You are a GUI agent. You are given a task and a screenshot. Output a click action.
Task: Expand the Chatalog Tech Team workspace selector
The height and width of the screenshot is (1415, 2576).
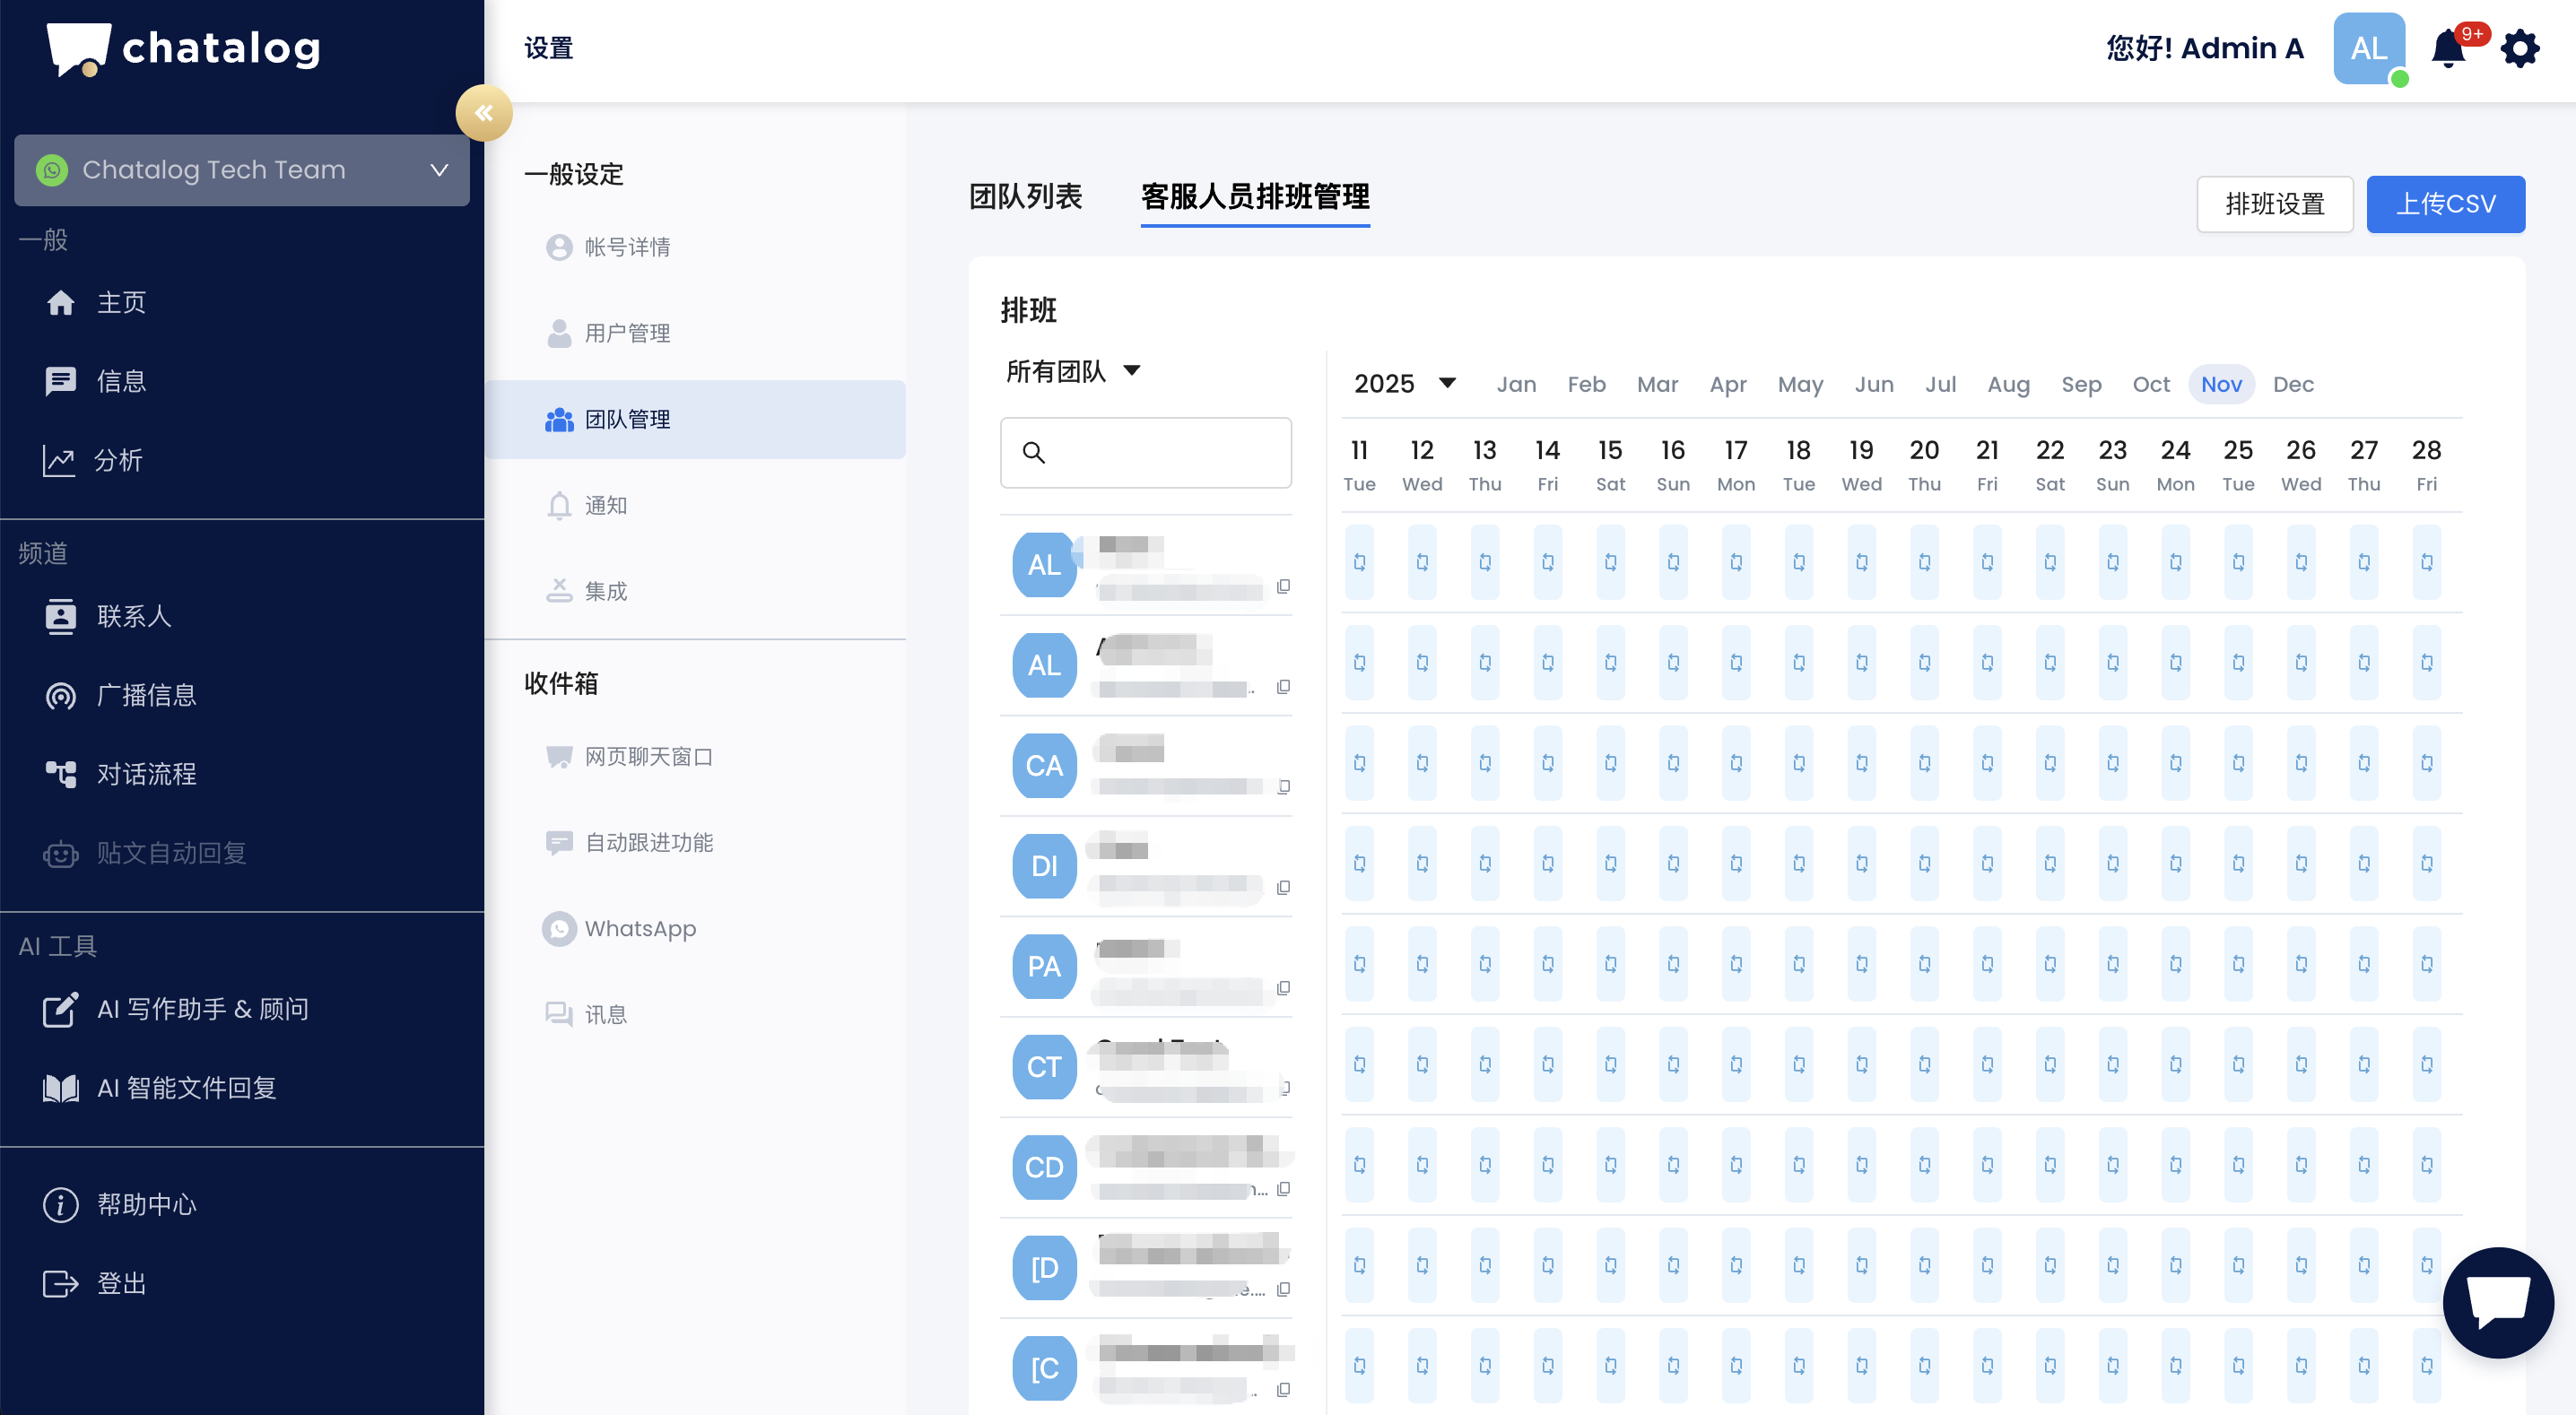coord(242,170)
